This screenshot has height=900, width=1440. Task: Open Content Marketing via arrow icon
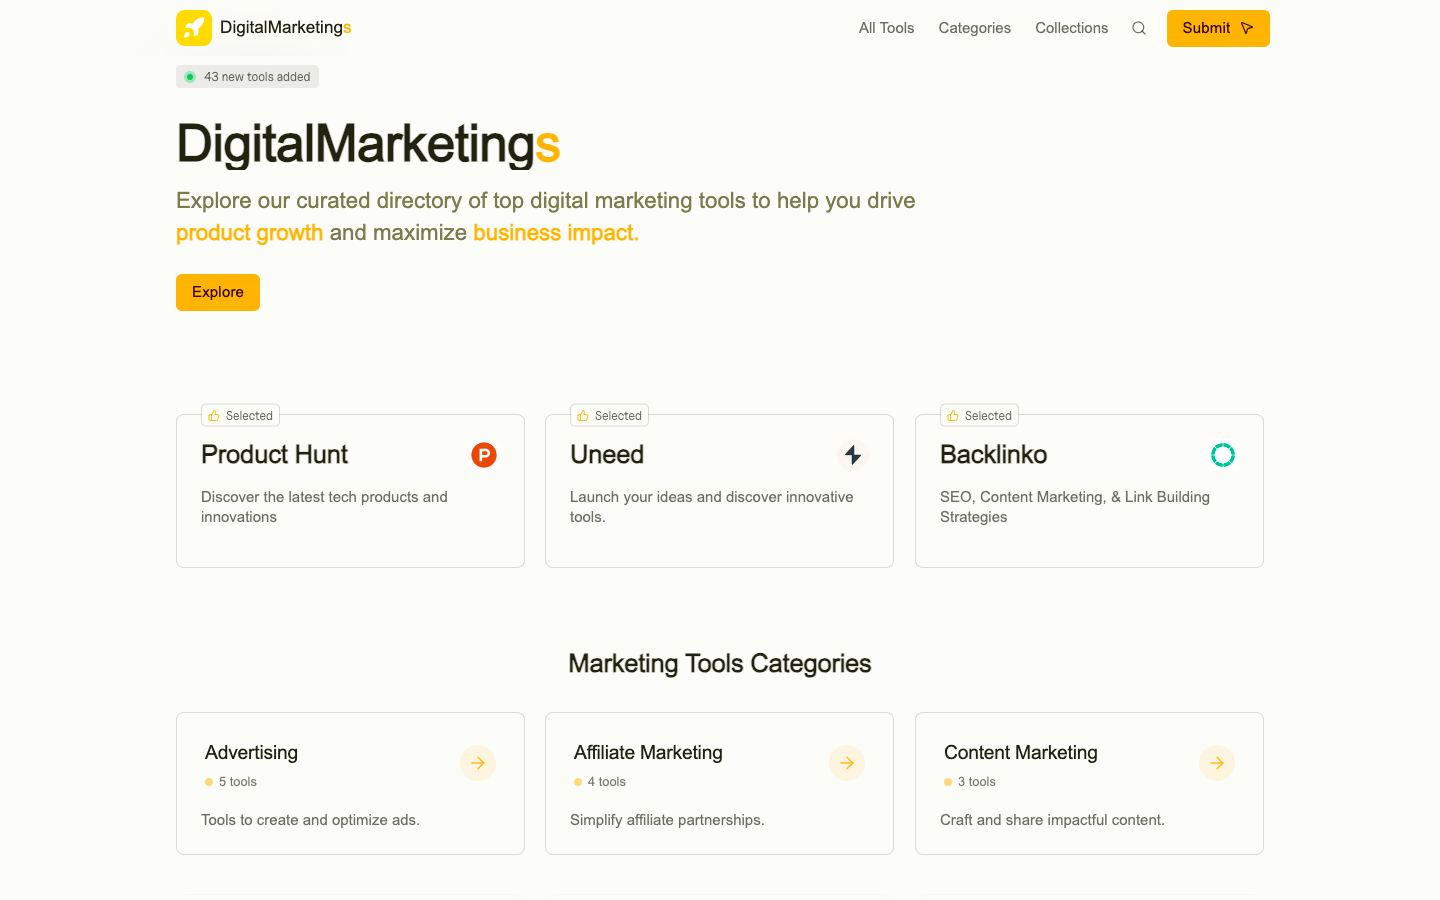[1217, 763]
